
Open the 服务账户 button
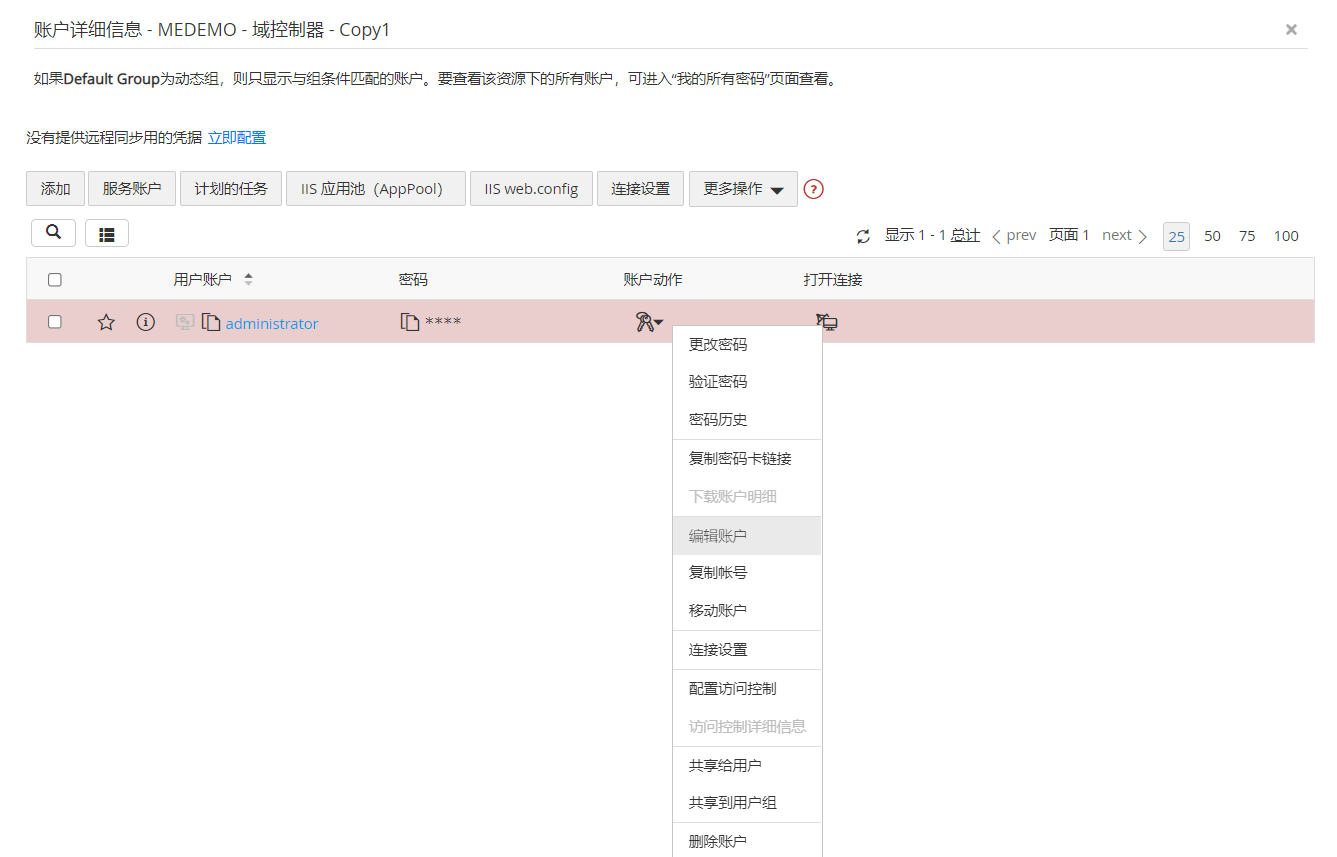tap(132, 189)
